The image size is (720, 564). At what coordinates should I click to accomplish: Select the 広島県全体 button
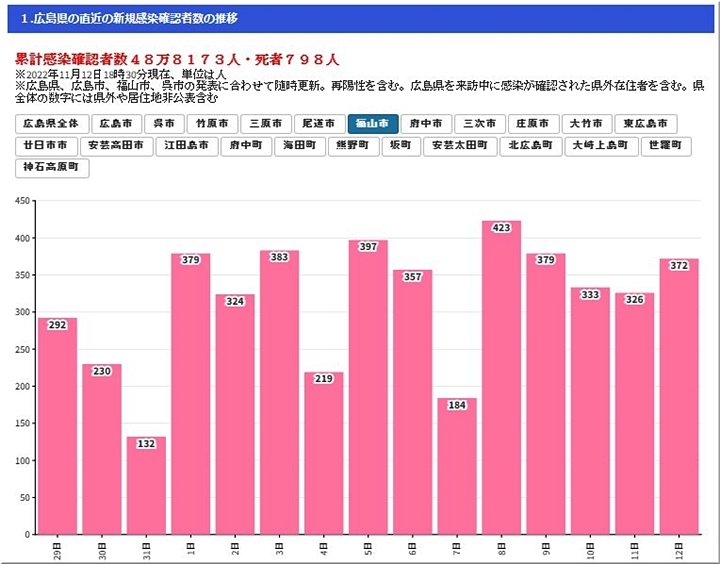(x=52, y=124)
